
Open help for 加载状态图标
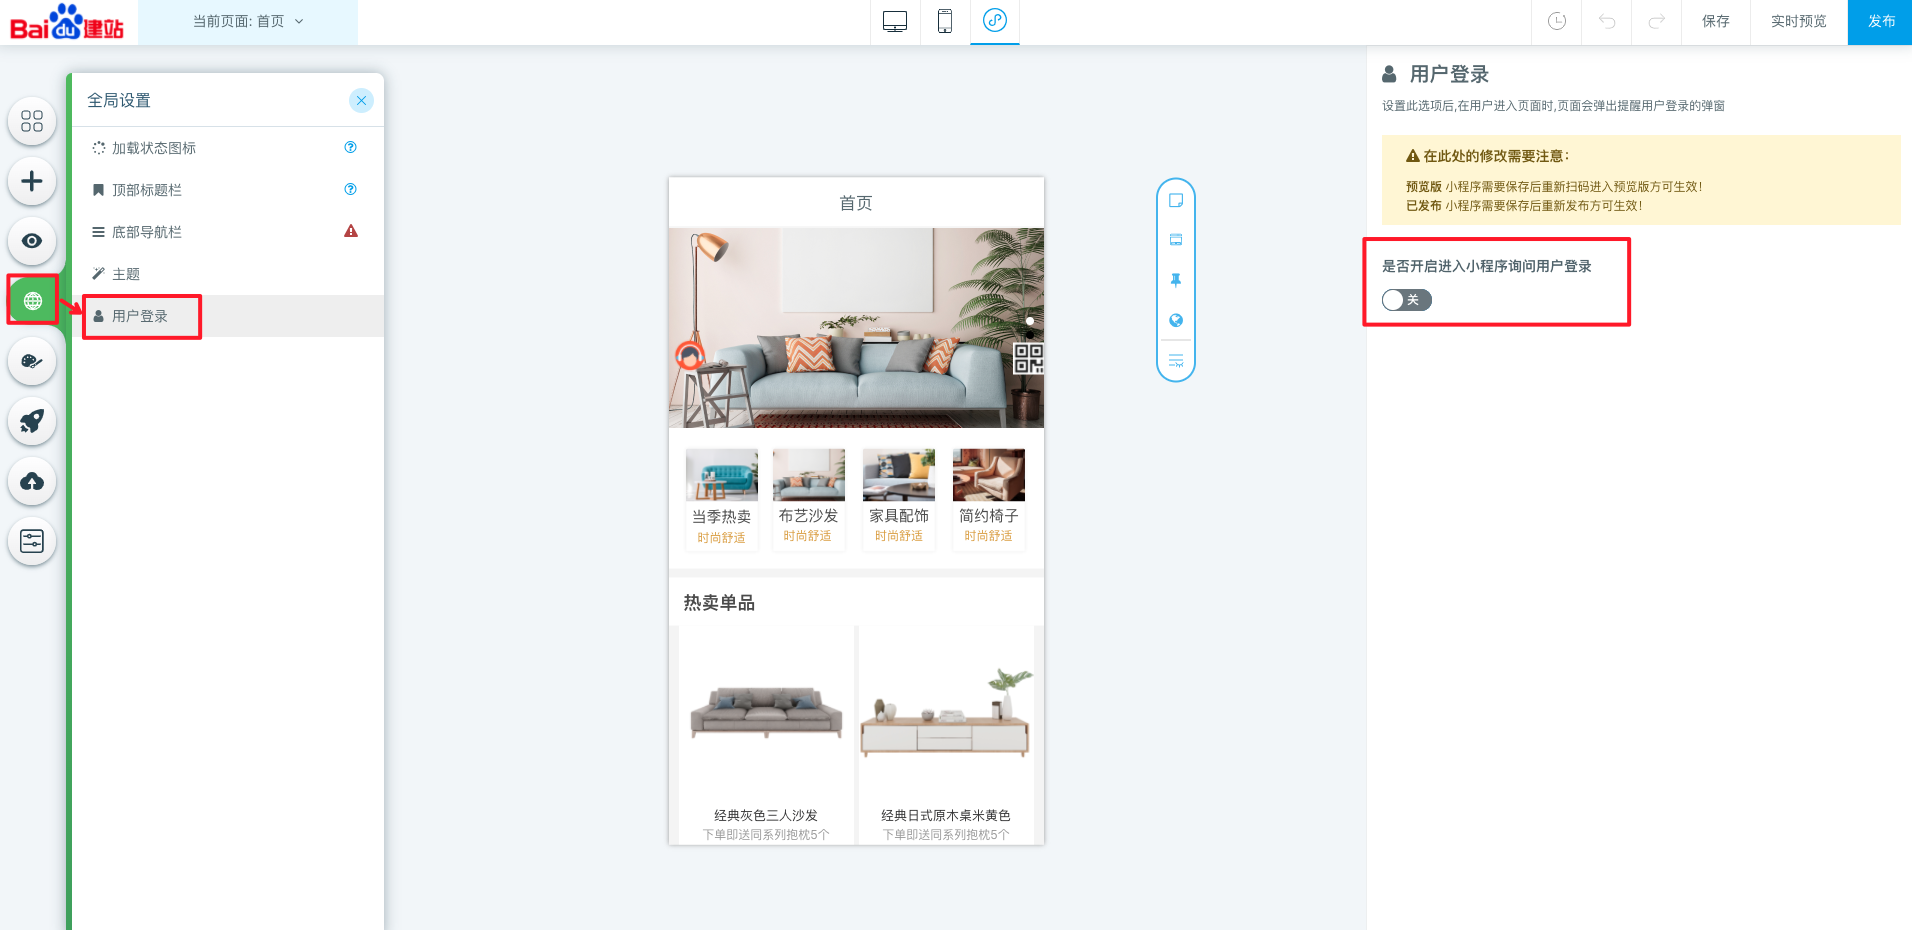(x=350, y=147)
